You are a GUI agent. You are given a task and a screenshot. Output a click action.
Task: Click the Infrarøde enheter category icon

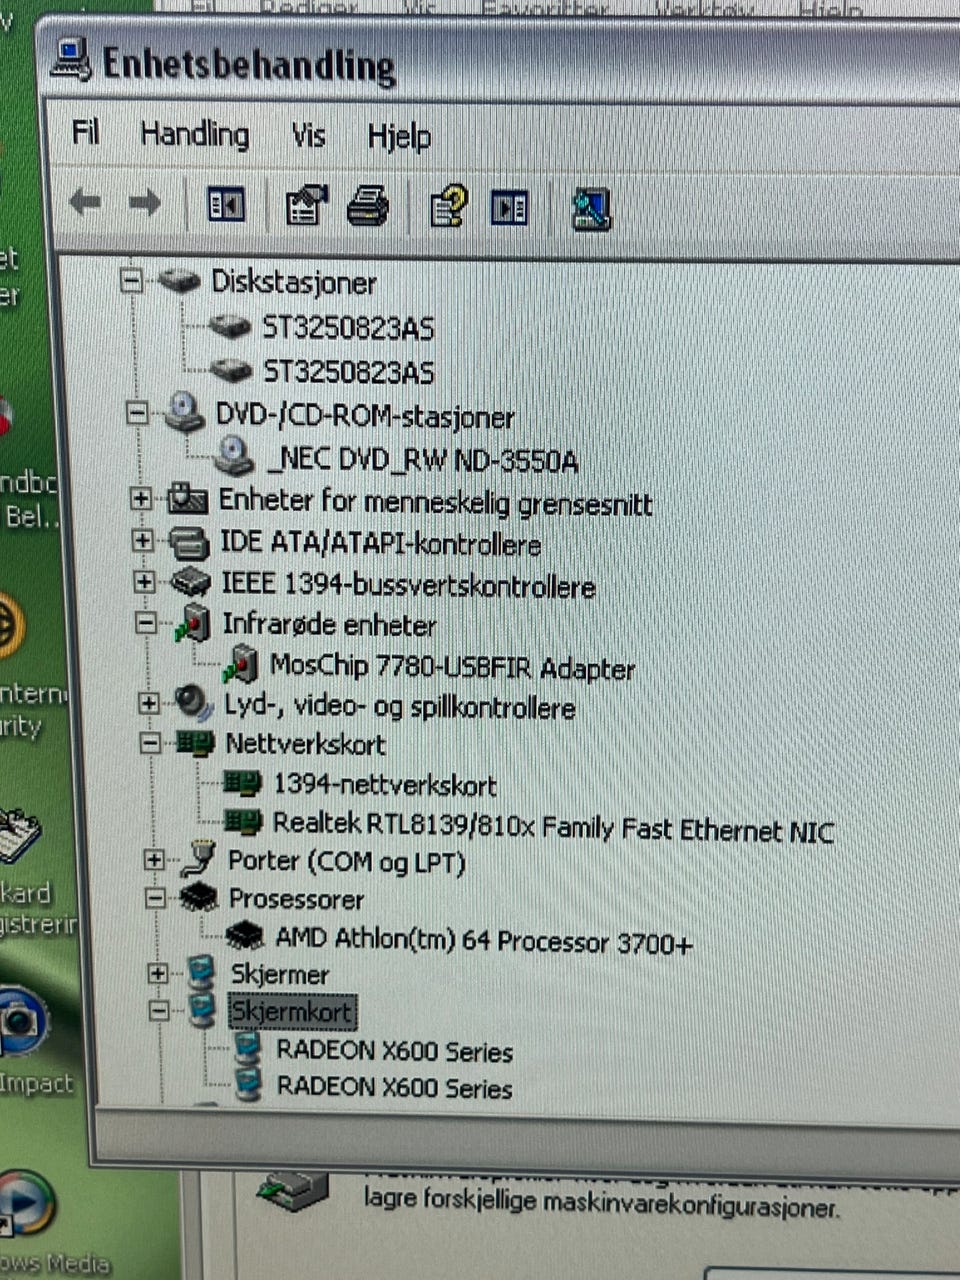tap(193, 623)
